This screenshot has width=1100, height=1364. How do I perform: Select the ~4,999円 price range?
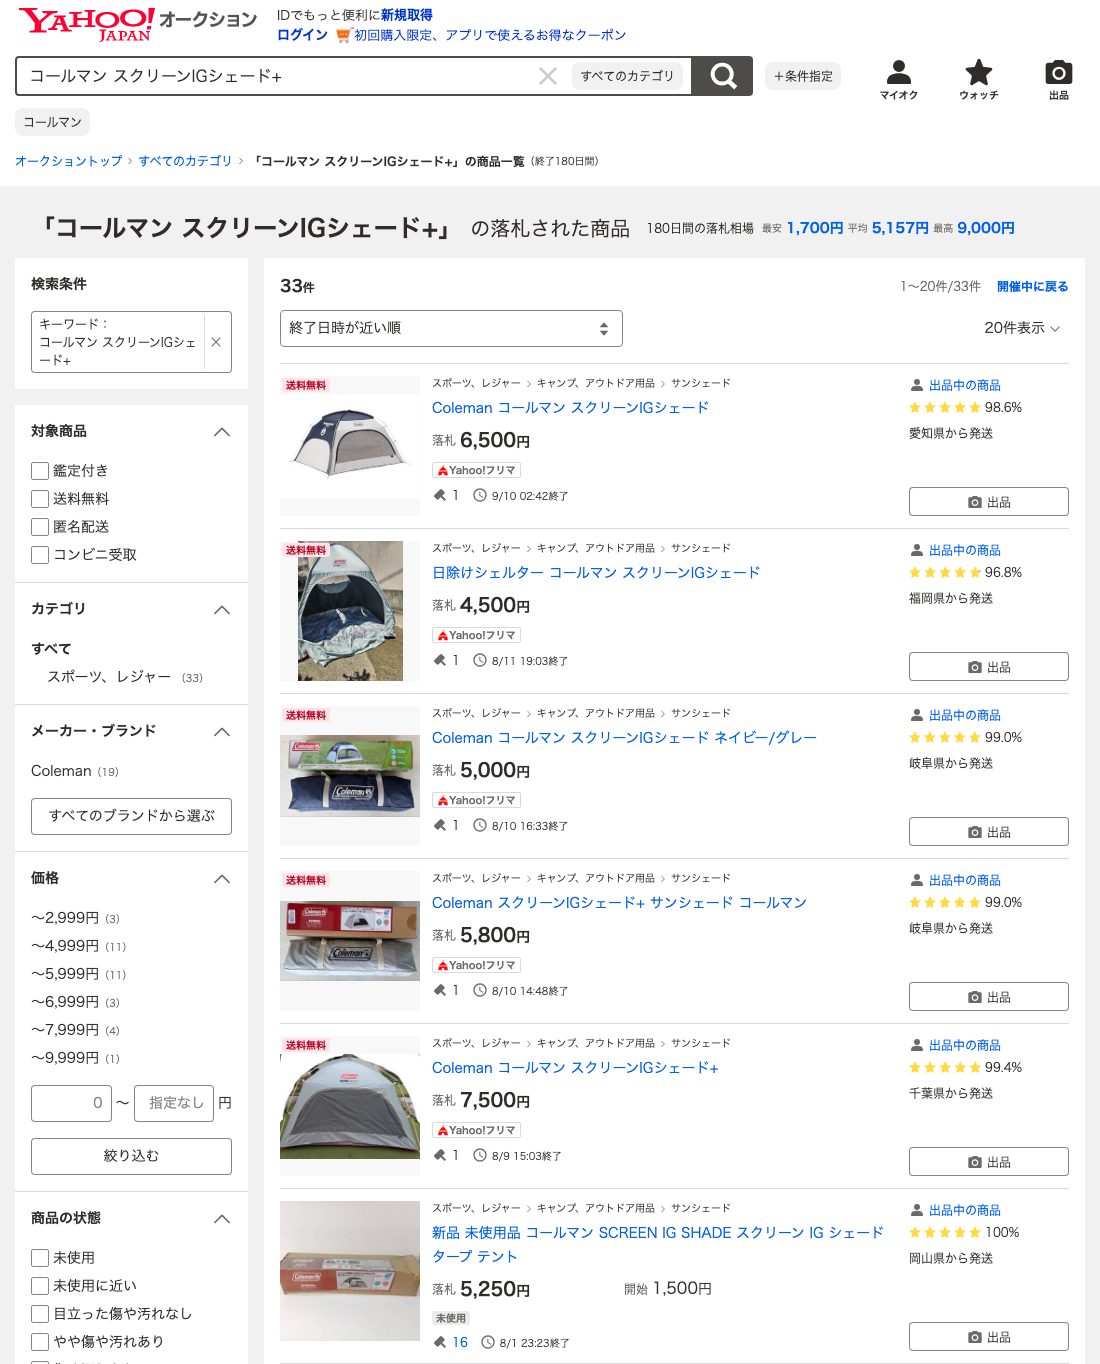(x=65, y=946)
